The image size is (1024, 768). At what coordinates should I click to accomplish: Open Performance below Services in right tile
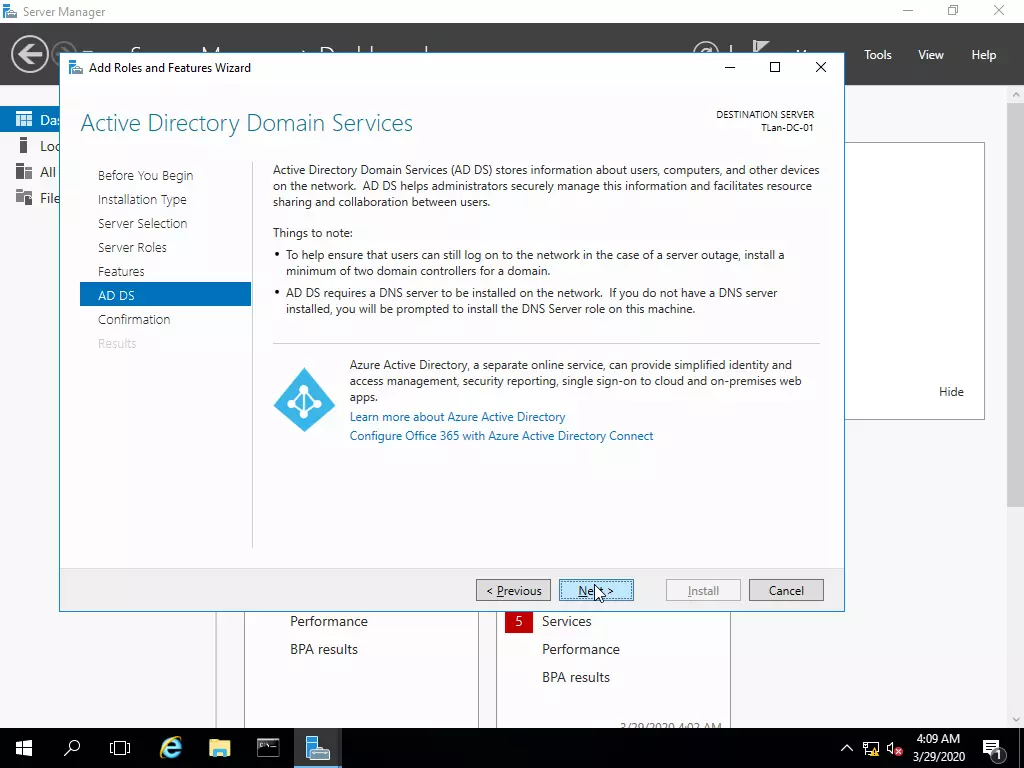(581, 649)
